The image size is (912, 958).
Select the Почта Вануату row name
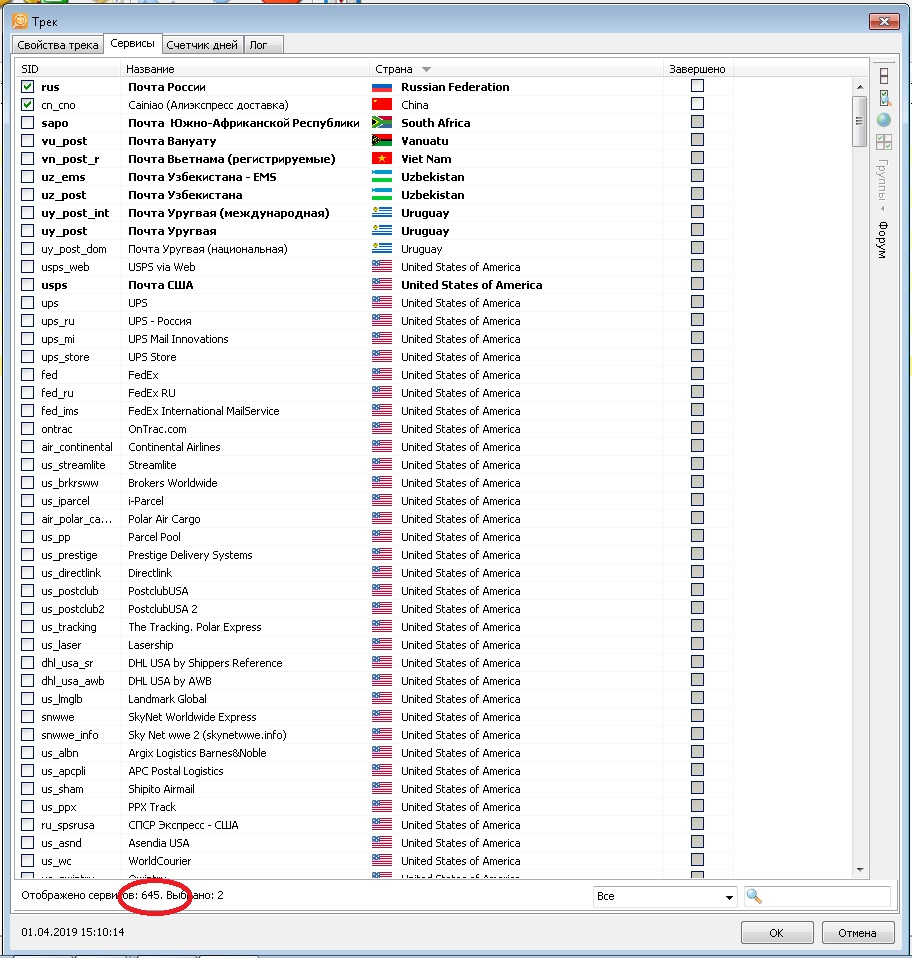click(x=172, y=141)
